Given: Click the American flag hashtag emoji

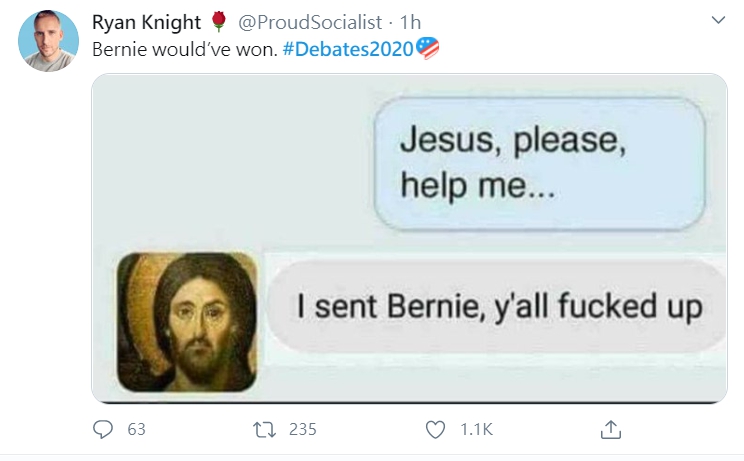Looking at the screenshot, I should tap(428, 48).
